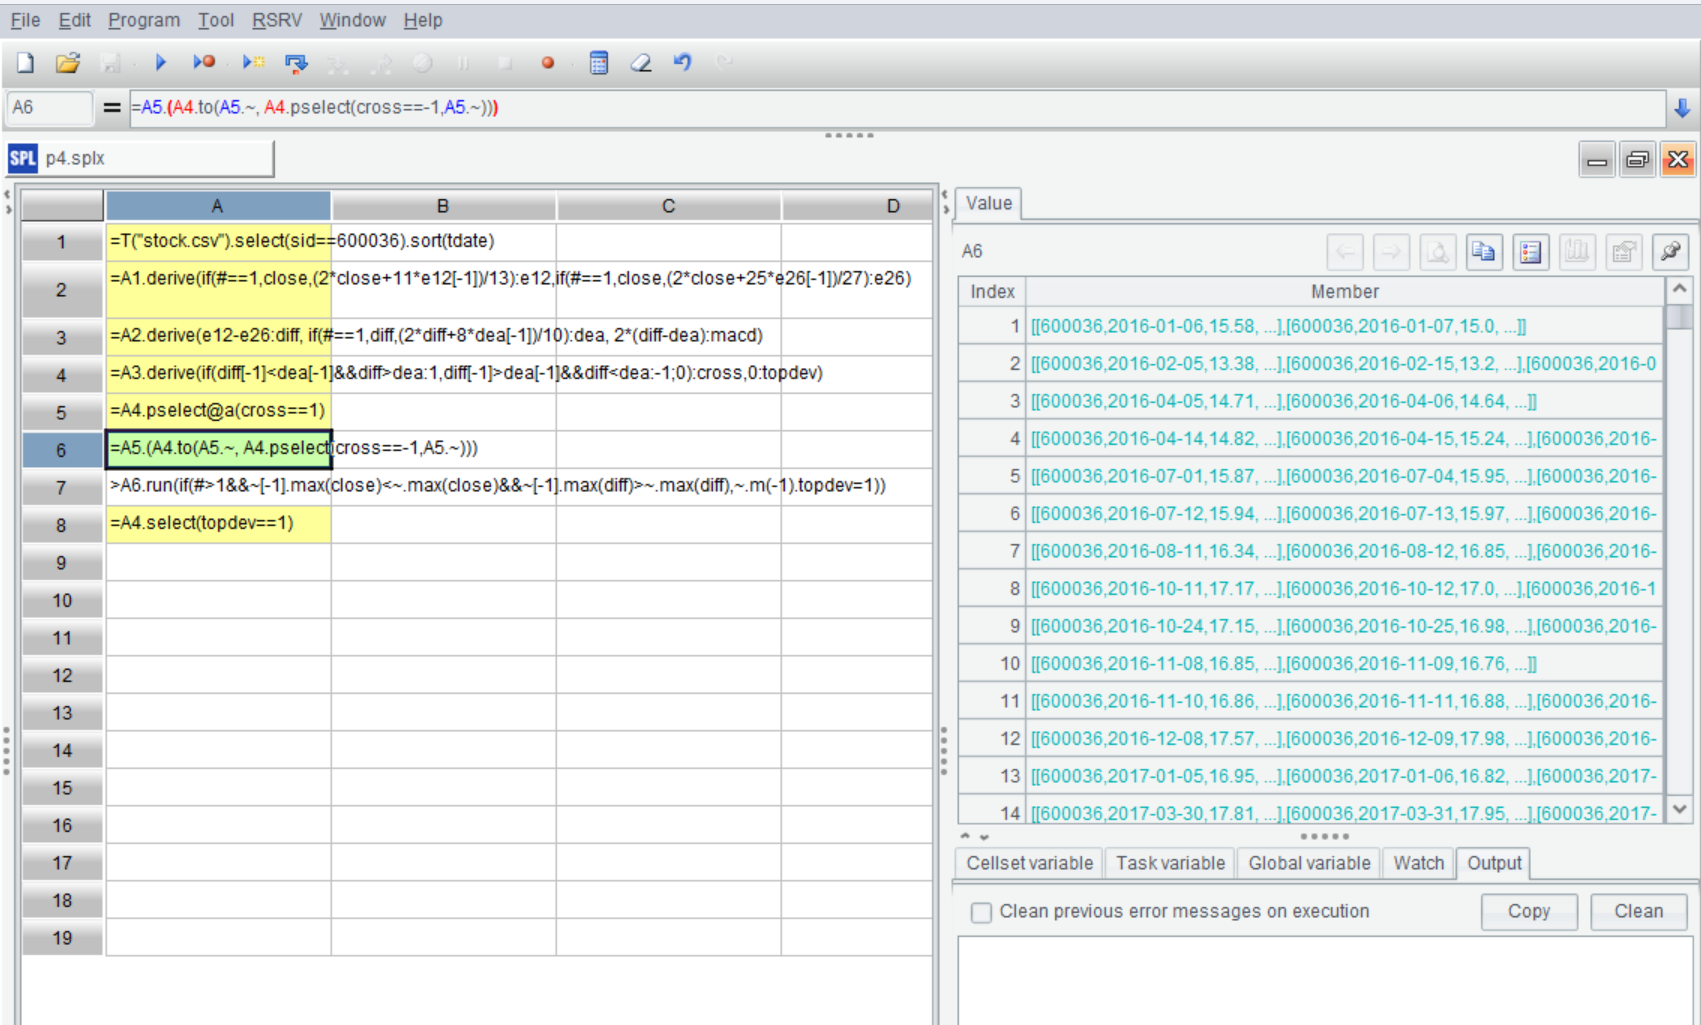Click the Copy button in Output panel
This screenshot has height=1025, width=1701.
(x=1528, y=911)
